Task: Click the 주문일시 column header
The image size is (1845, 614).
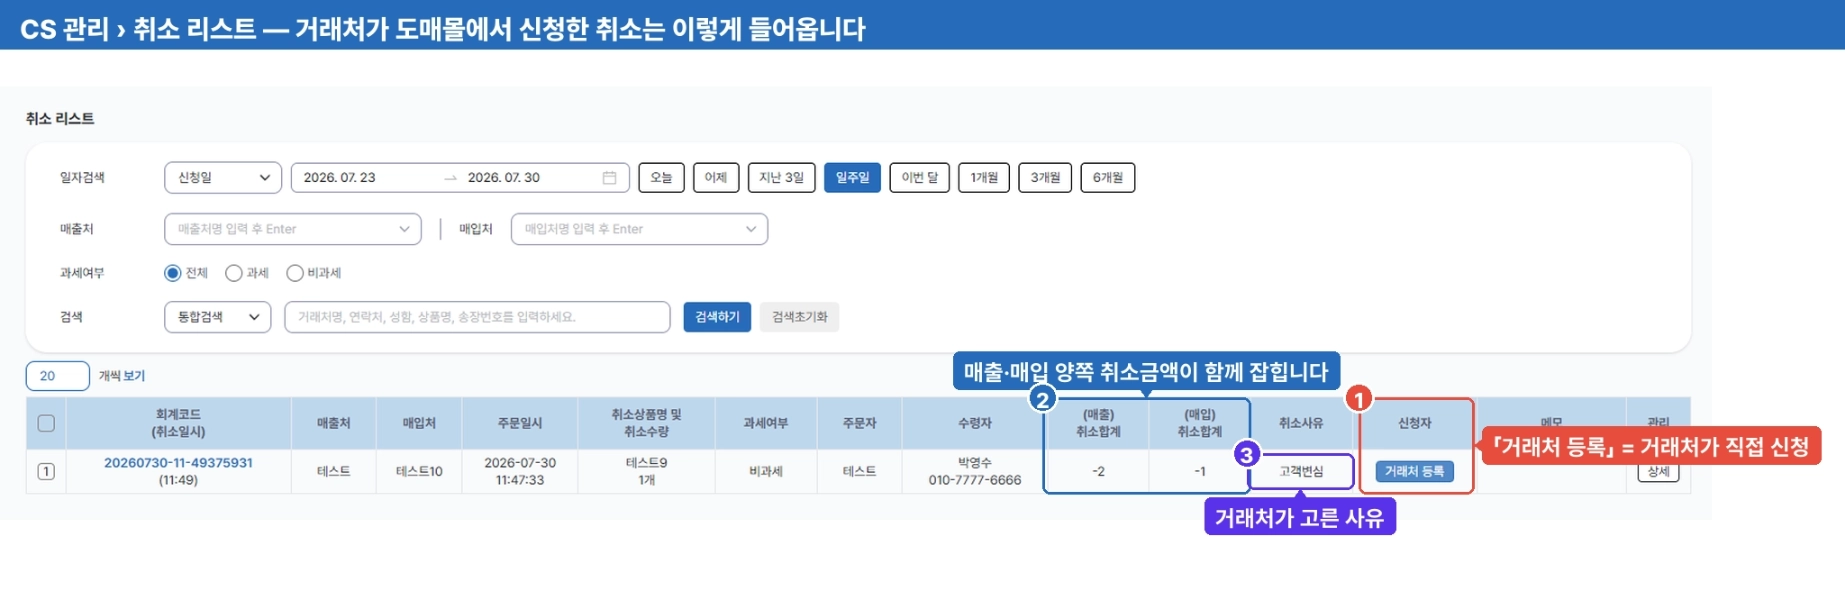Action: [x=520, y=423]
